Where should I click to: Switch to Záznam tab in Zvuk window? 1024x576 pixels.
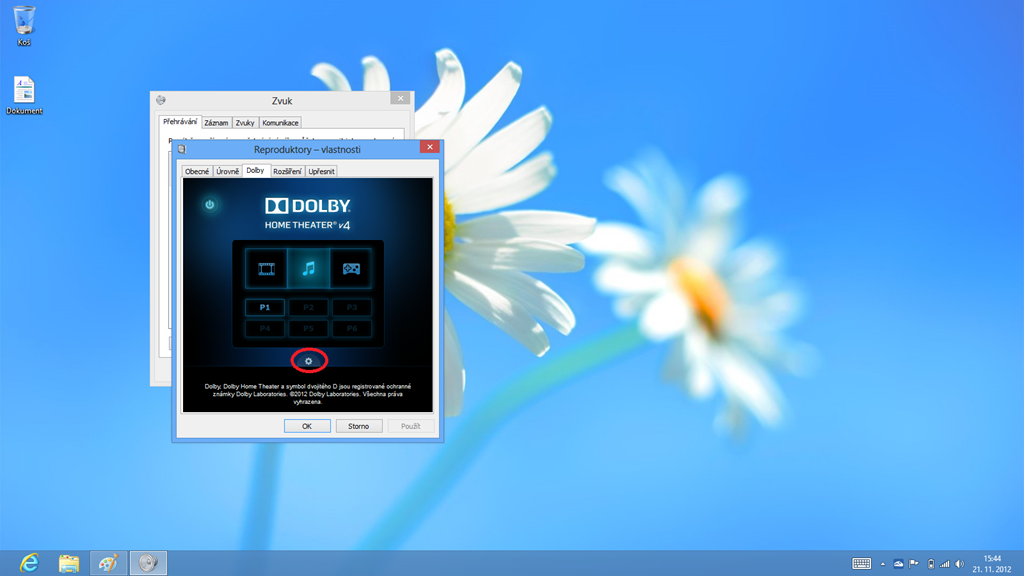click(215, 123)
